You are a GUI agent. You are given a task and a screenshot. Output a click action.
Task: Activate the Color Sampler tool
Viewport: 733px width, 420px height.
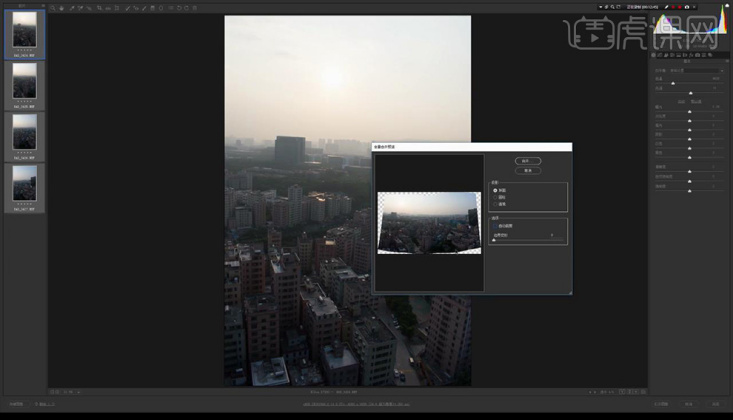click(80, 8)
